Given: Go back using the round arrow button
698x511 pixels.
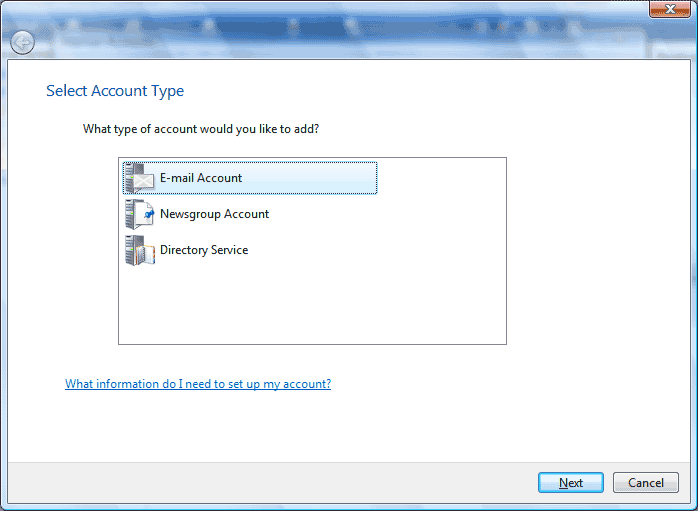Looking at the screenshot, I should pyautogui.click(x=22, y=43).
